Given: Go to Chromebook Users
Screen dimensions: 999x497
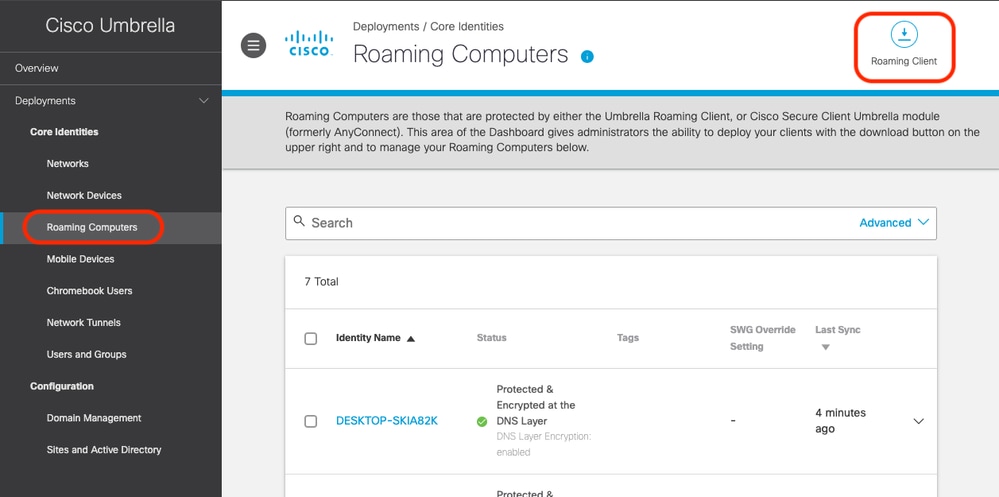Looking at the screenshot, I should (x=89, y=291).
